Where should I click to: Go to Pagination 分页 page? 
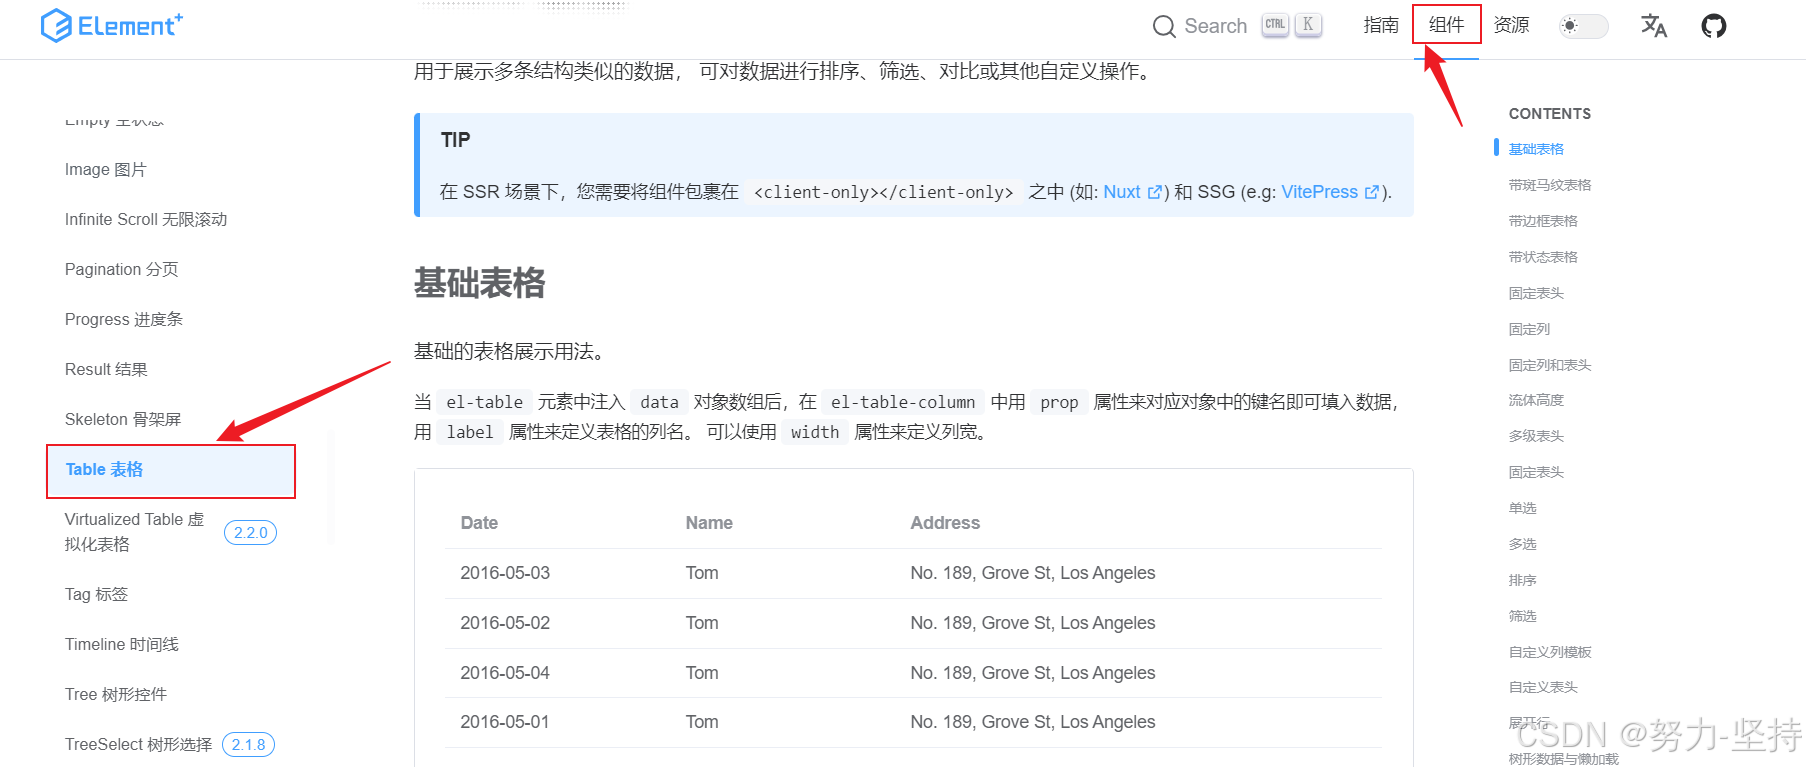pos(122,269)
